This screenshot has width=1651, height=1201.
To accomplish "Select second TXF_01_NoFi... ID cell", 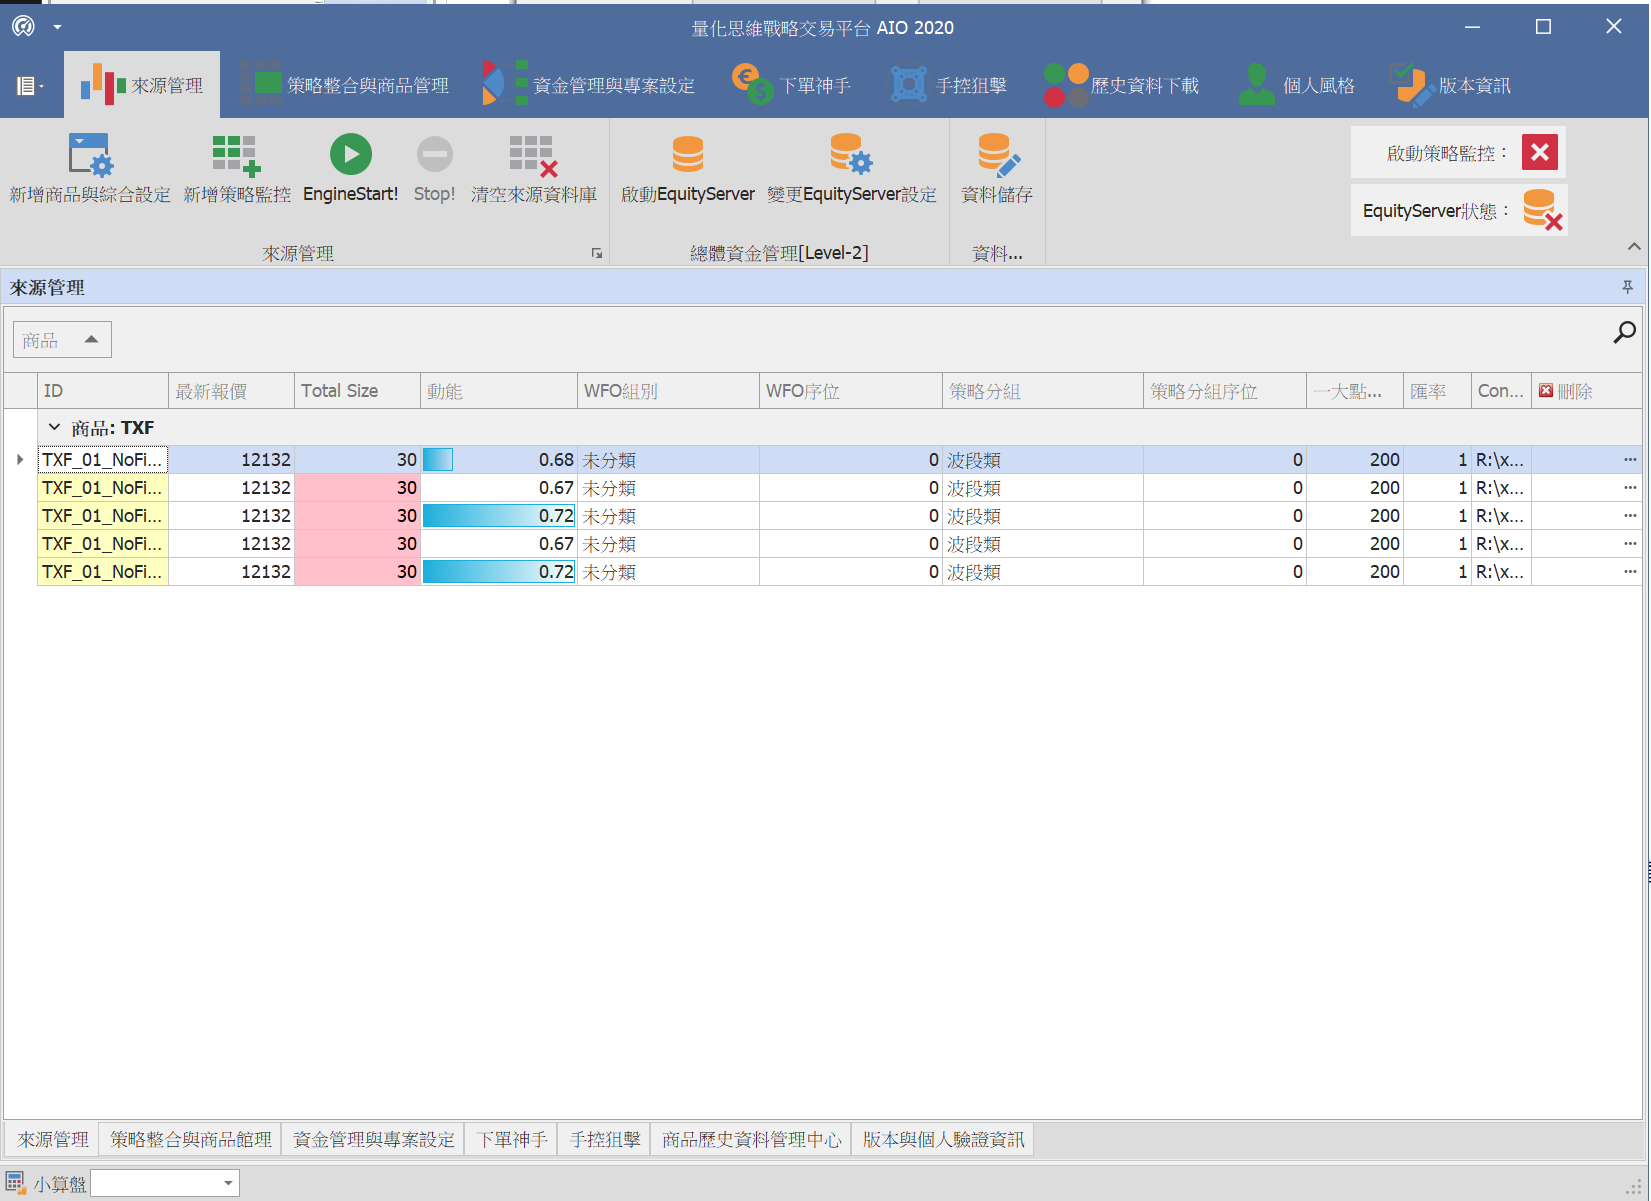I will coord(103,488).
